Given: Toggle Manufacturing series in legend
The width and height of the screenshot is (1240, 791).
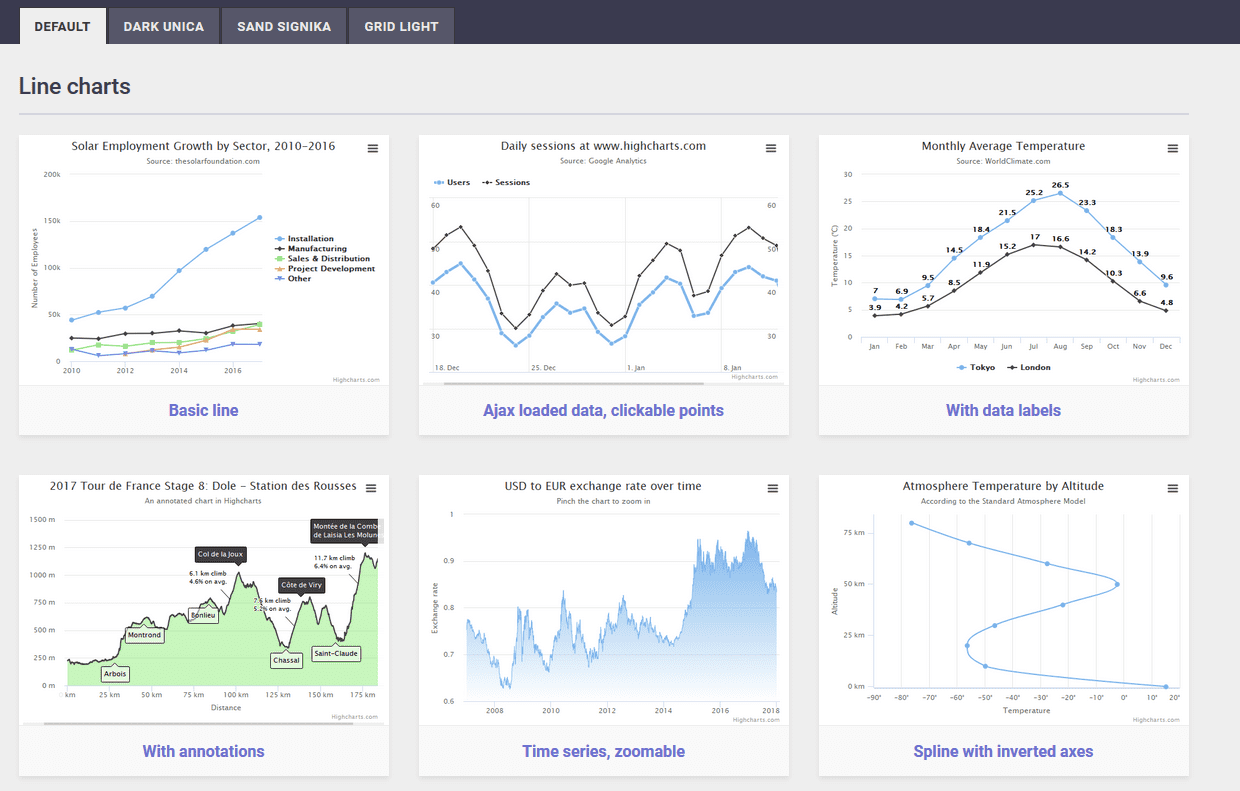Looking at the screenshot, I should tap(316, 249).
